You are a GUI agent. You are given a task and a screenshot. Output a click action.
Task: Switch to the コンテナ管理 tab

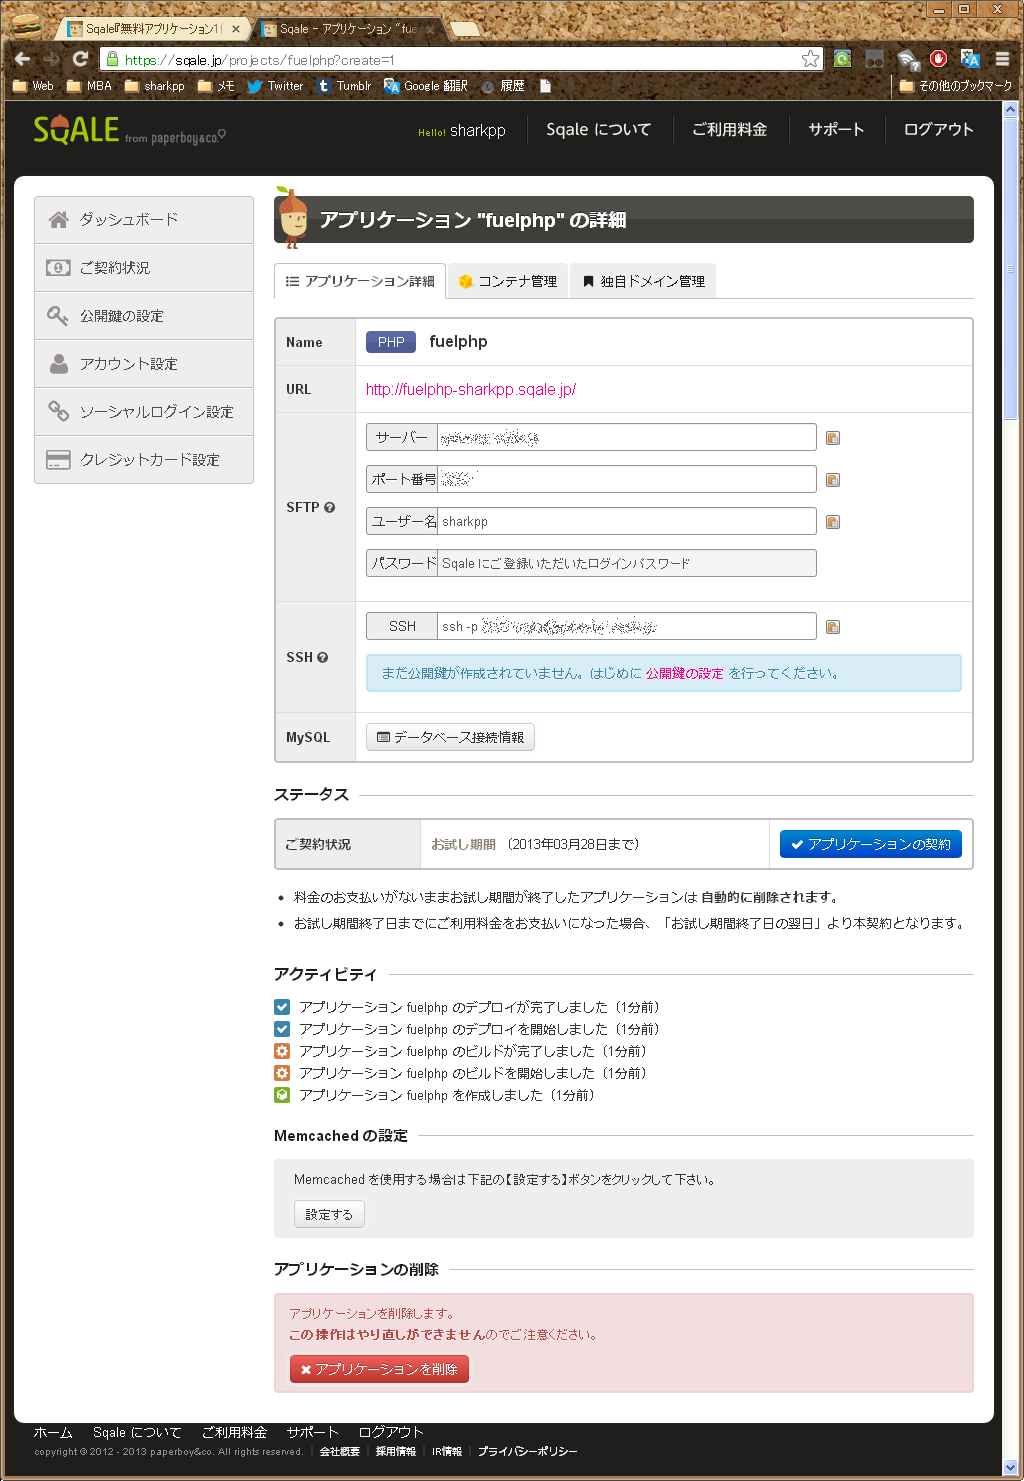(x=508, y=281)
